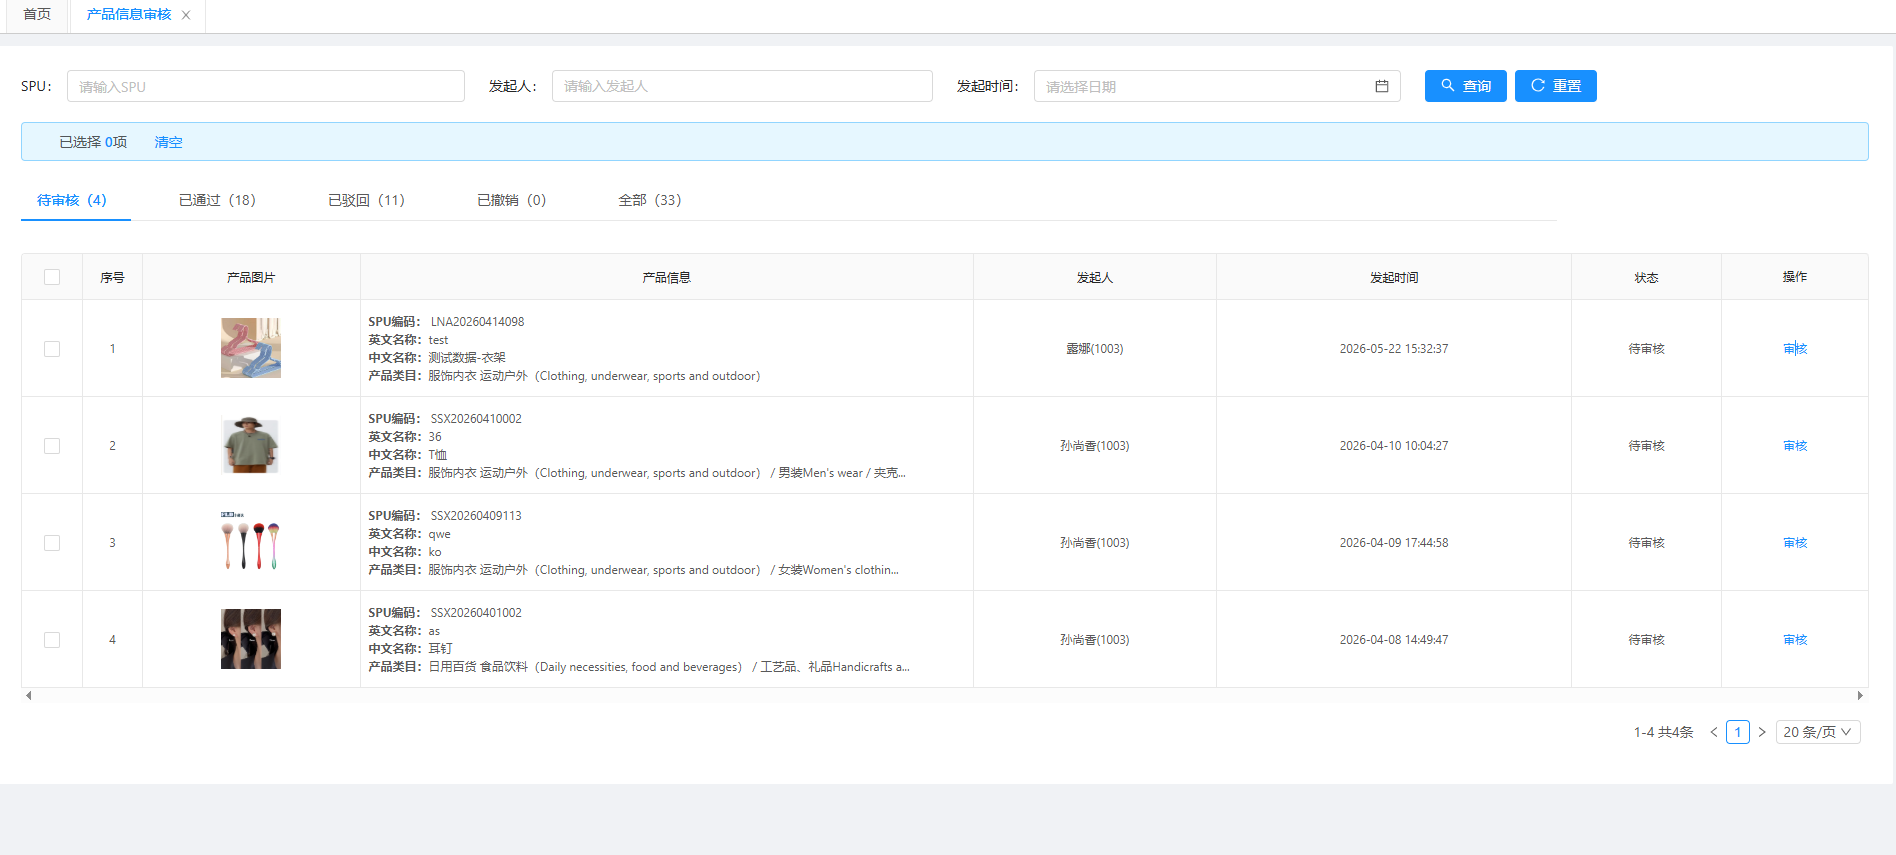Open hanger product image in row 1
The width and height of the screenshot is (1896, 855).
(251, 348)
